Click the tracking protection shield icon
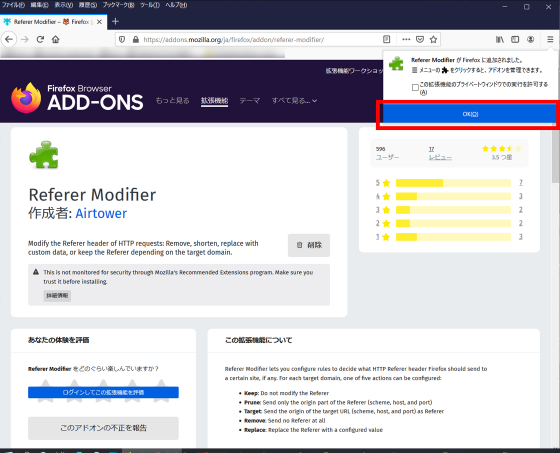The height and width of the screenshot is (453, 560). coord(122,39)
